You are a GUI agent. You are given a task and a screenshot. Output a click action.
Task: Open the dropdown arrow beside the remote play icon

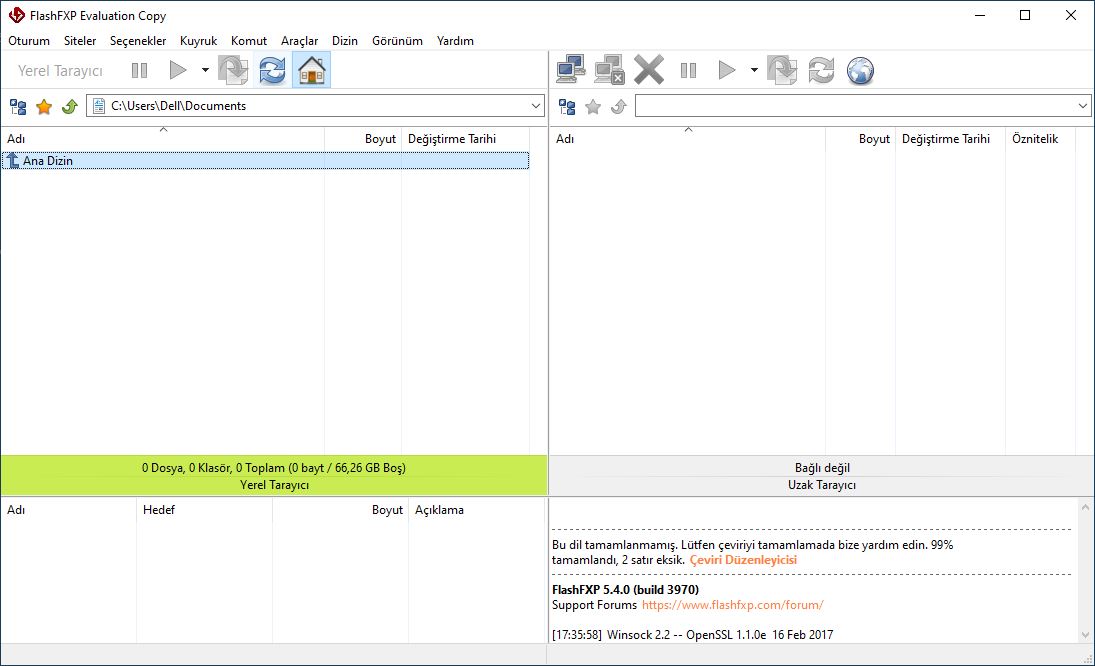click(754, 70)
